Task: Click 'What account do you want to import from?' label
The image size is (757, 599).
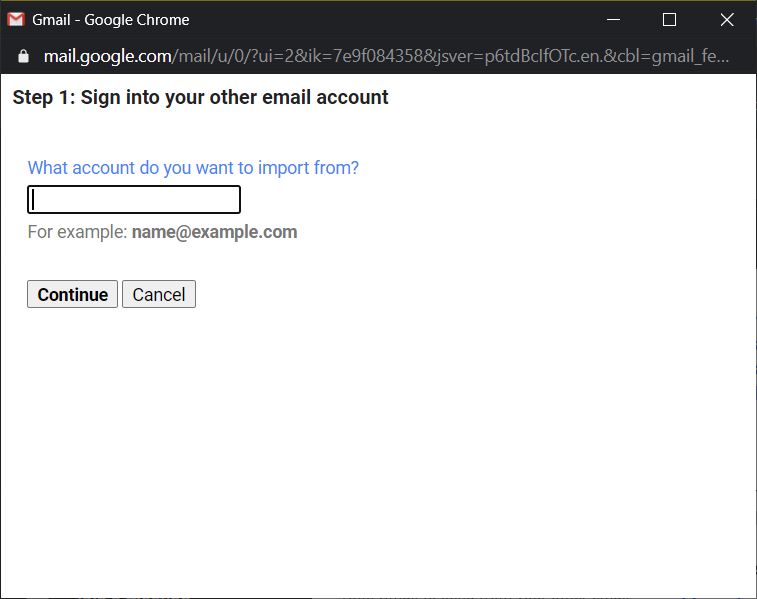Action: click(x=193, y=168)
